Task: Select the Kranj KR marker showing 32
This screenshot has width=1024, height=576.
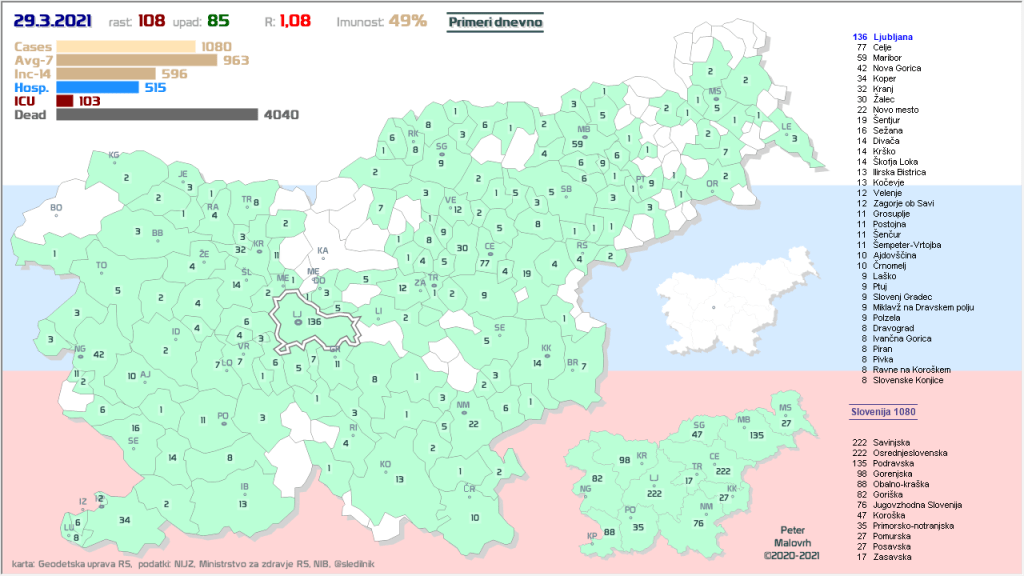Action: [258, 244]
